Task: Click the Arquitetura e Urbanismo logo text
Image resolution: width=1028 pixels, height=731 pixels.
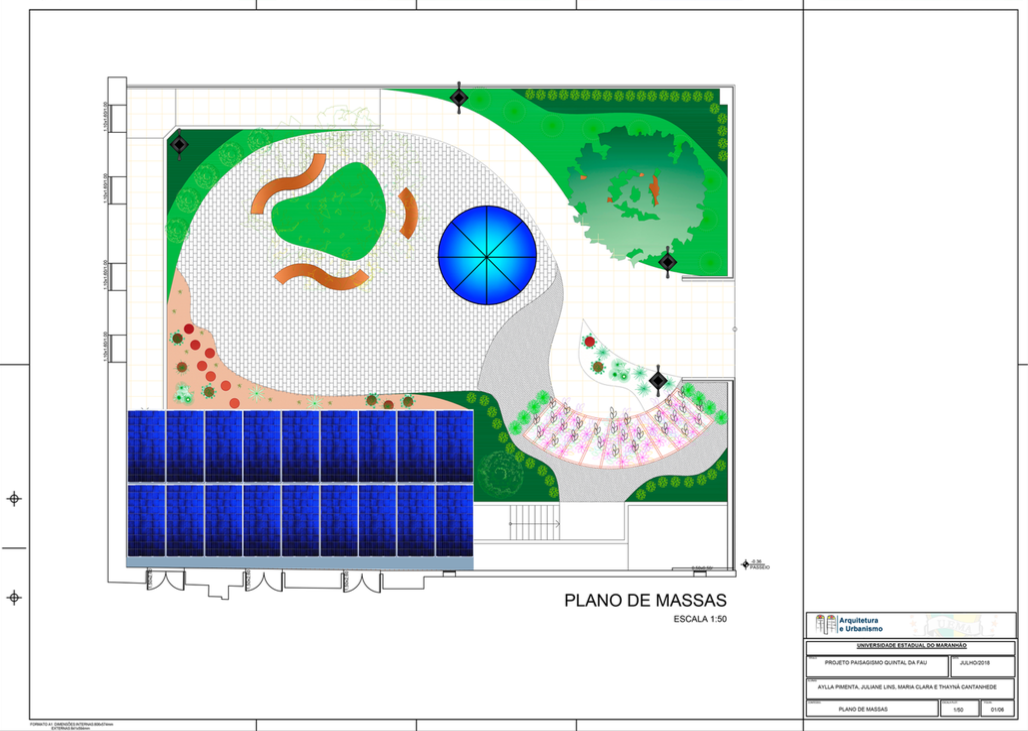Action: (x=861, y=624)
